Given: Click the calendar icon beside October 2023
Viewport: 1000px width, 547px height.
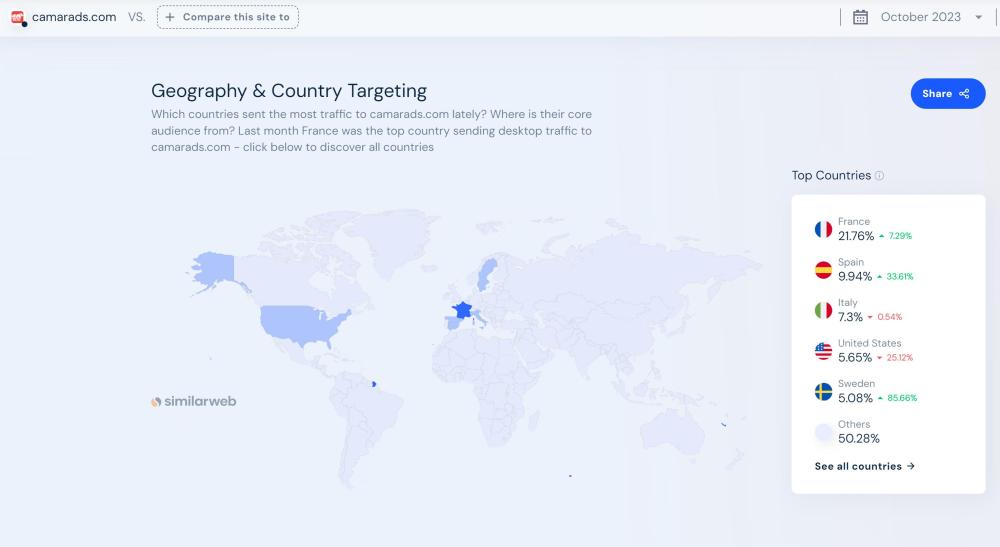Looking at the screenshot, I should [x=860, y=17].
